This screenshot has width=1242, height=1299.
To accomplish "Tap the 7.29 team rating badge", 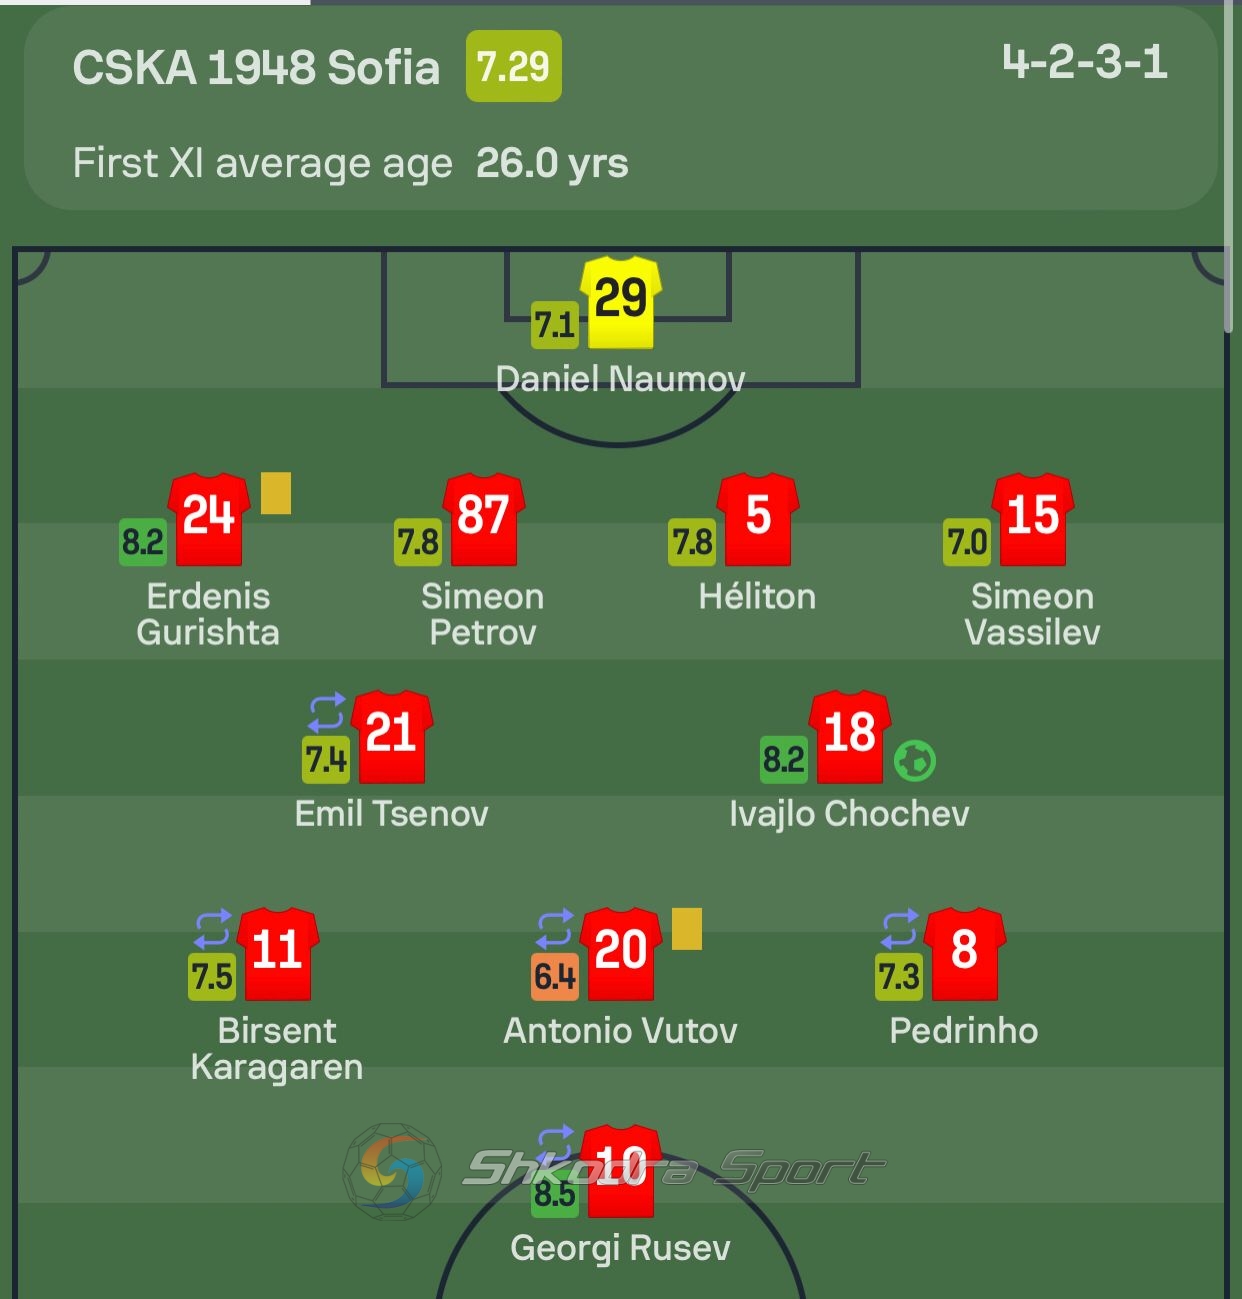I will pos(514,67).
